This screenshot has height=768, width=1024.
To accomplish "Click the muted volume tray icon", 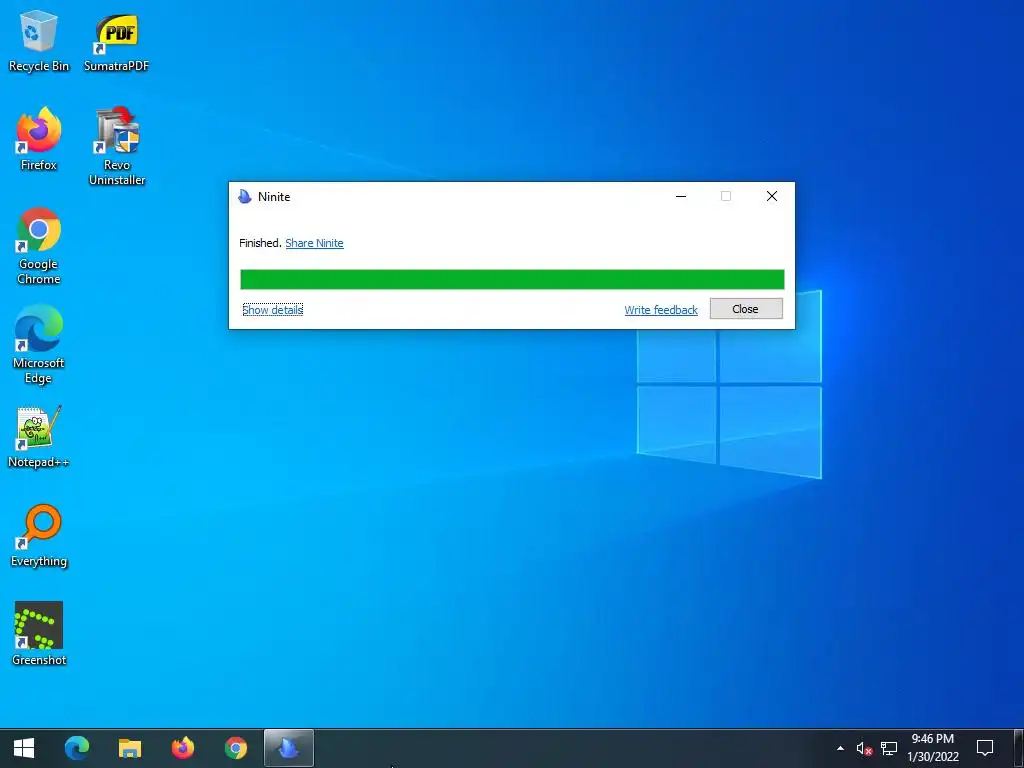I will tap(864, 748).
